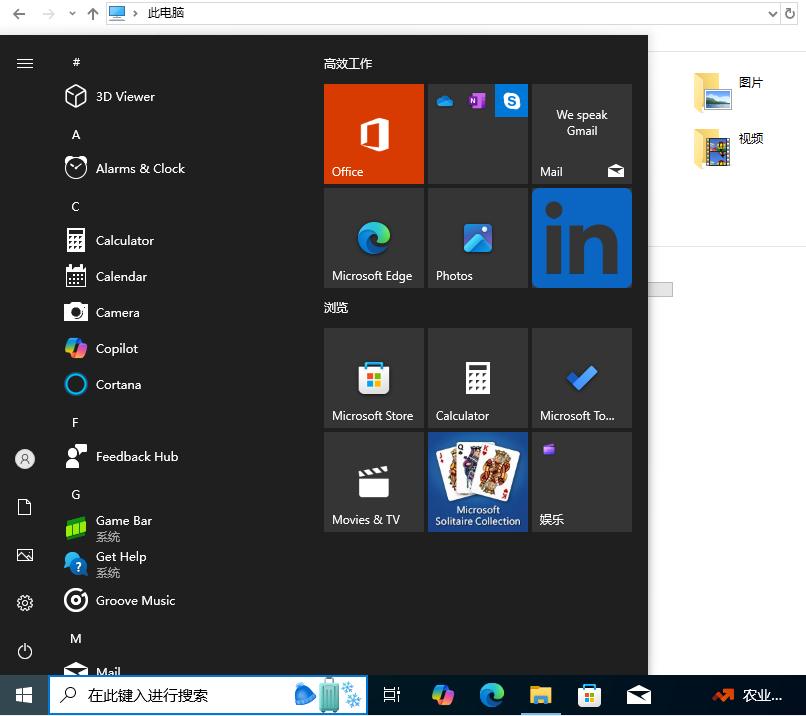Open the OneDrive small tile
Image resolution: width=806 pixels, height=716 pixels.
pyautogui.click(x=445, y=101)
